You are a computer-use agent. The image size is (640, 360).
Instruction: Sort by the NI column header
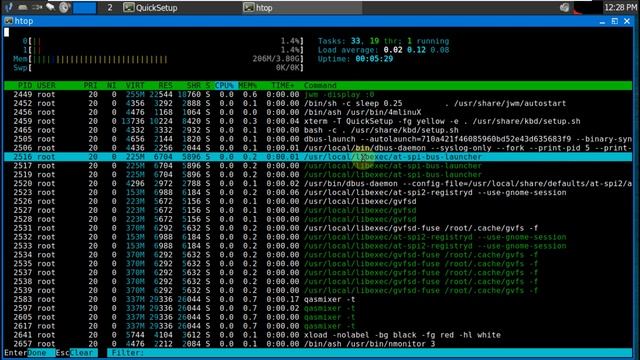pyautogui.click(x=111, y=85)
